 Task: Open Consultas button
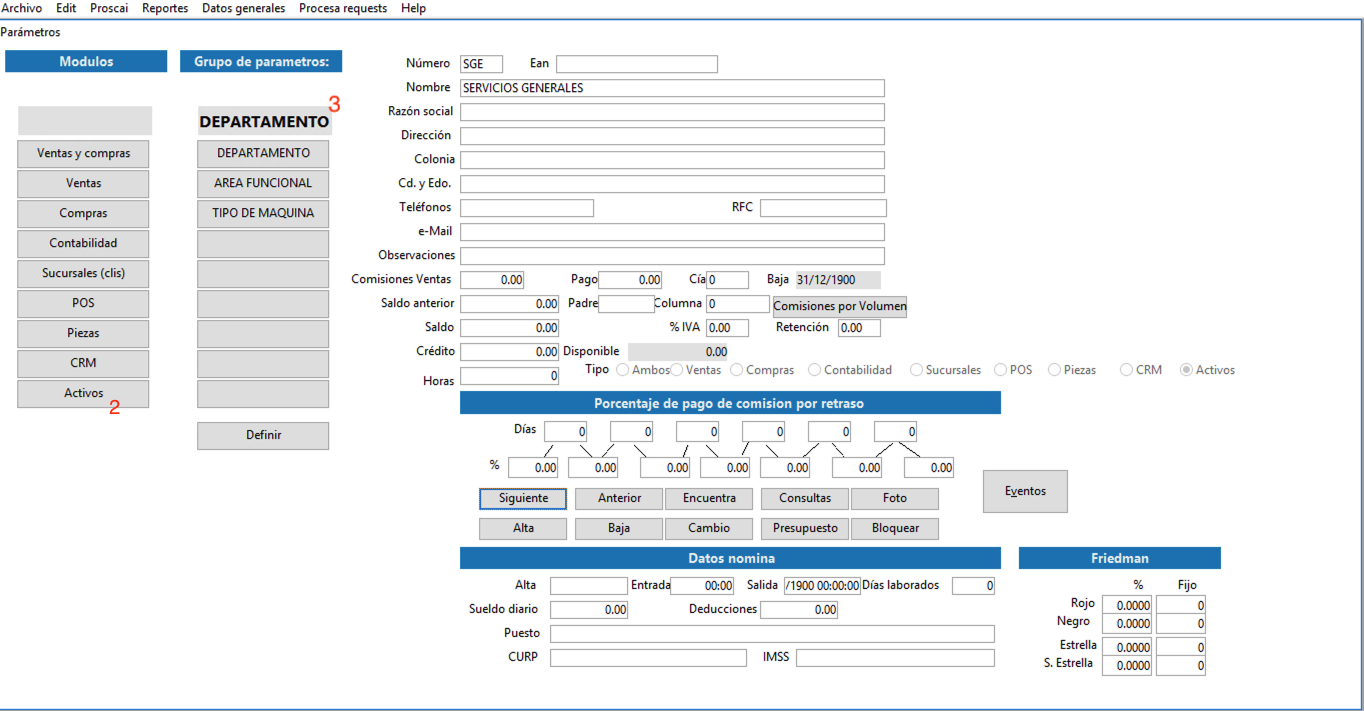[x=805, y=498]
